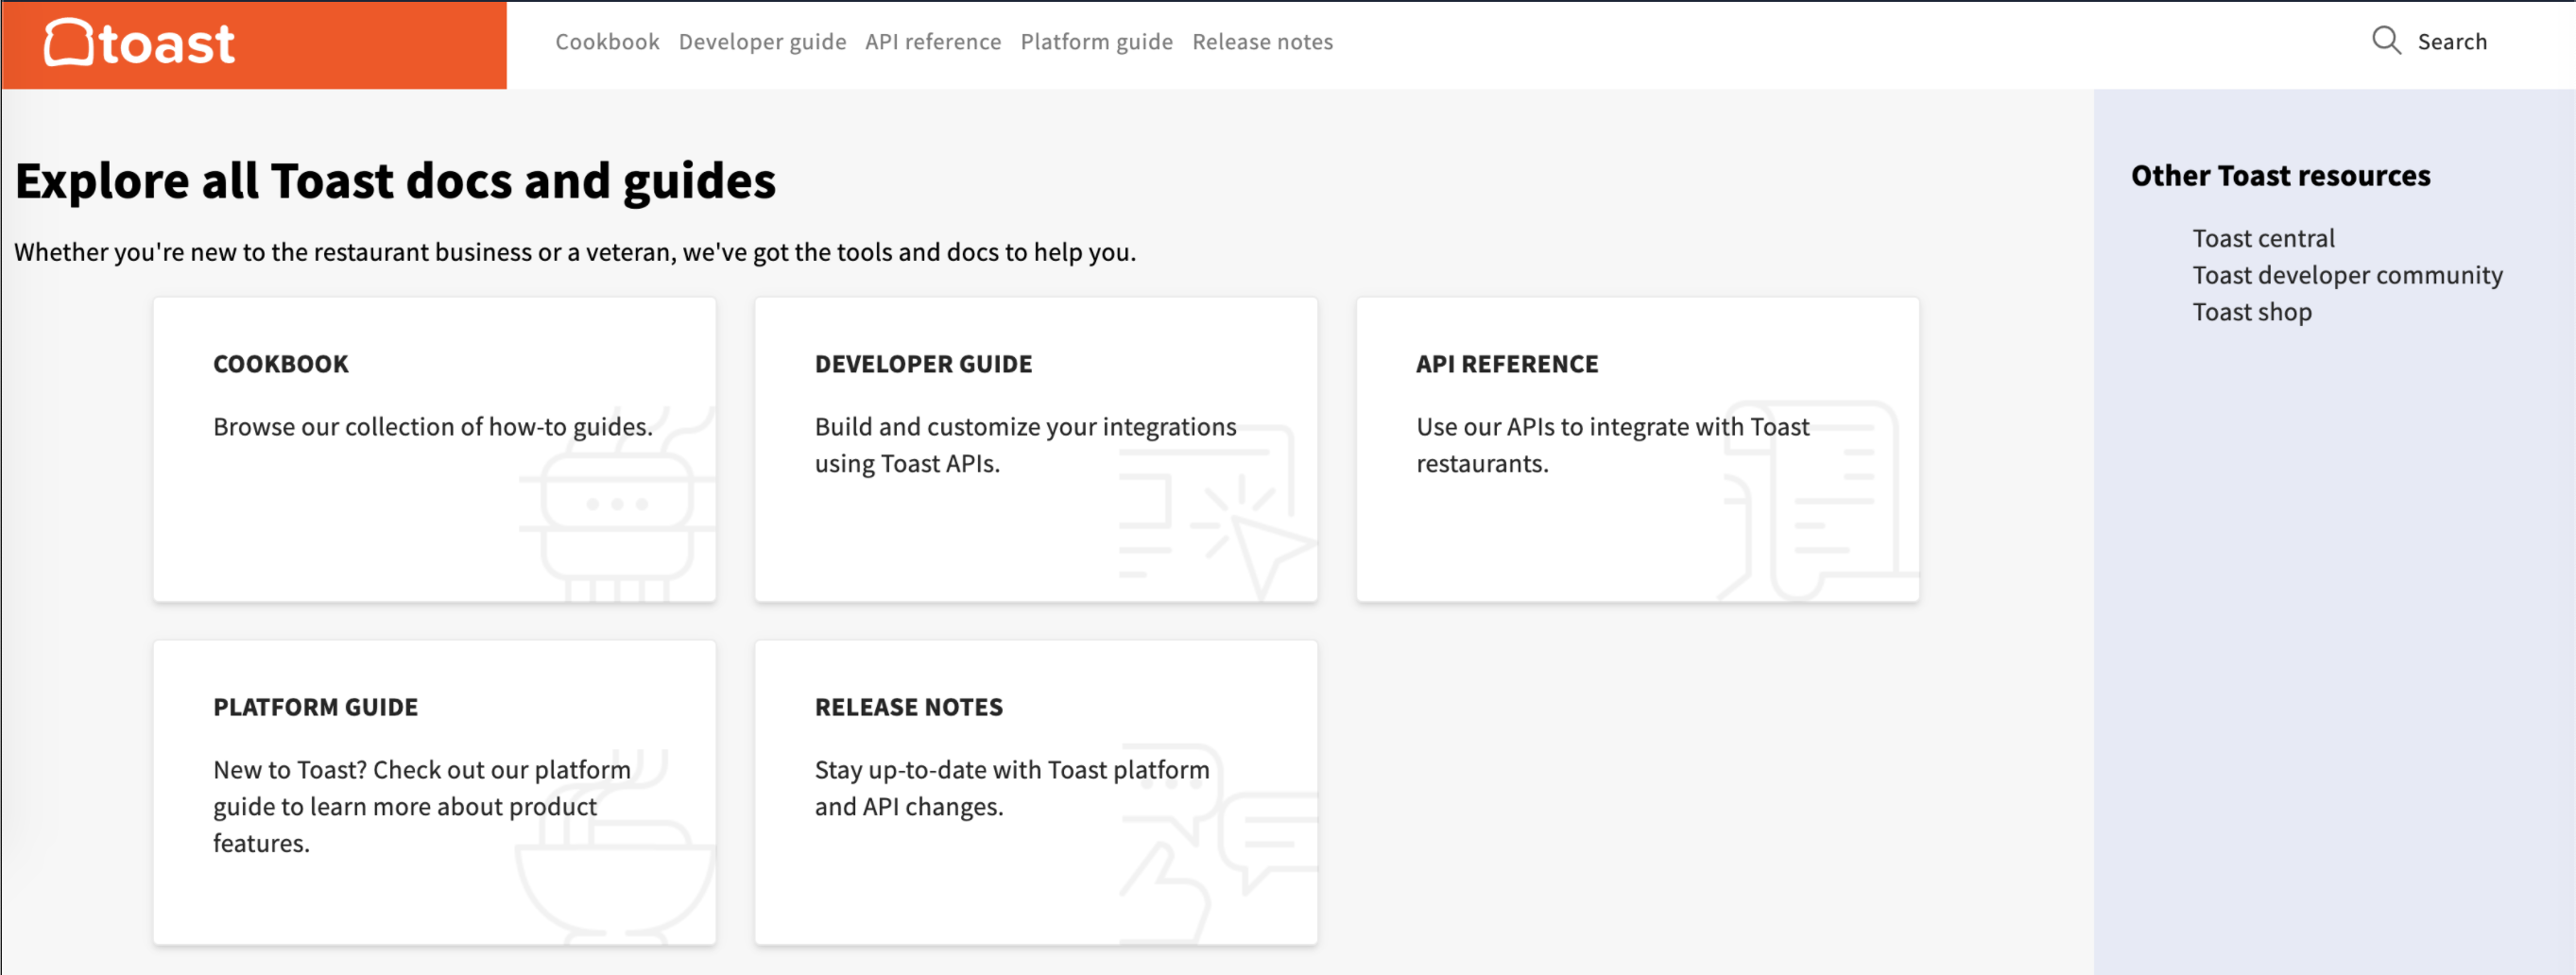Viewport: 2576px width, 975px height.
Task: Open the RELEASE NOTES card heading
Action: pyautogui.click(x=908, y=707)
